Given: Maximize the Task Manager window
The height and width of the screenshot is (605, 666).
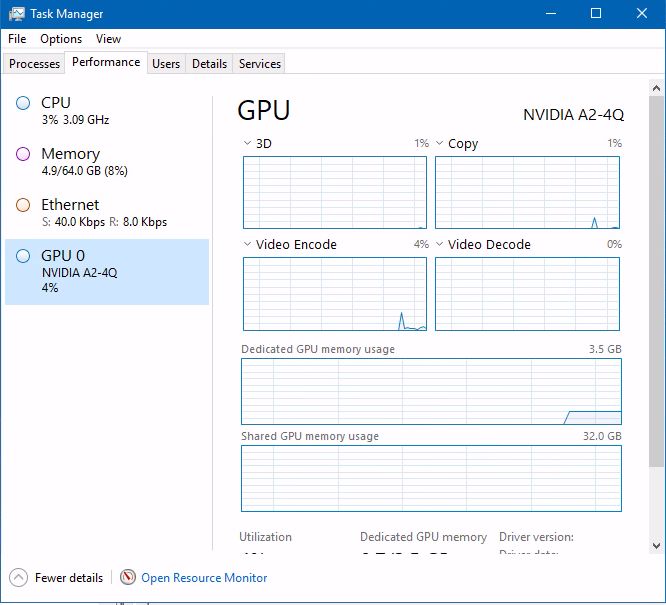Looking at the screenshot, I should pos(596,14).
